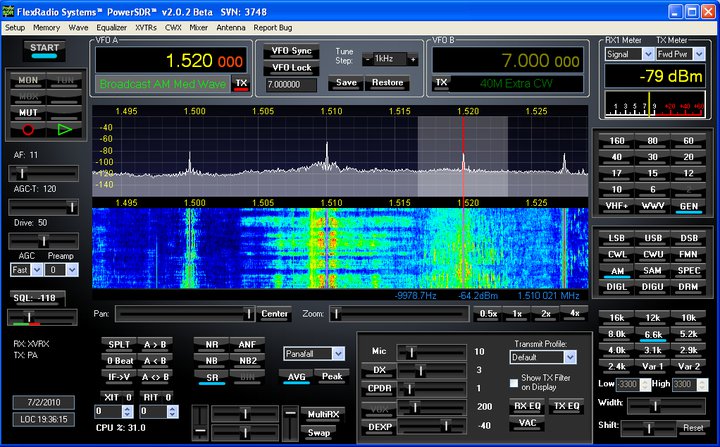
Task: Click the XIT value stepper arrows
Action: click(x=127, y=412)
